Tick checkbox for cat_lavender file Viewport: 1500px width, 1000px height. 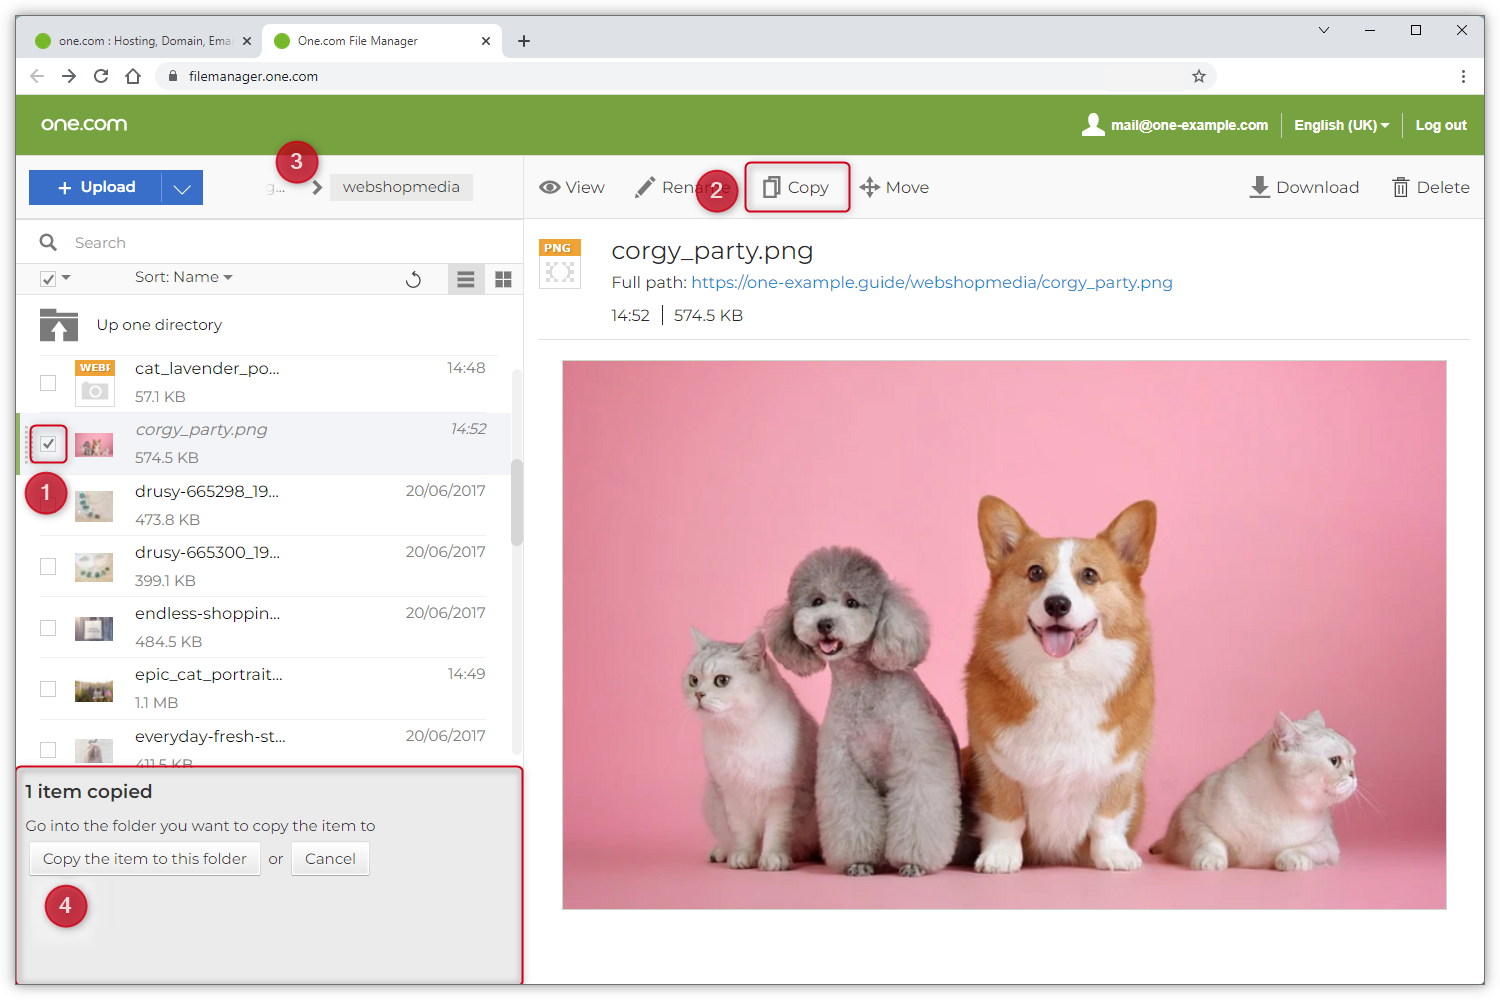[x=48, y=383]
